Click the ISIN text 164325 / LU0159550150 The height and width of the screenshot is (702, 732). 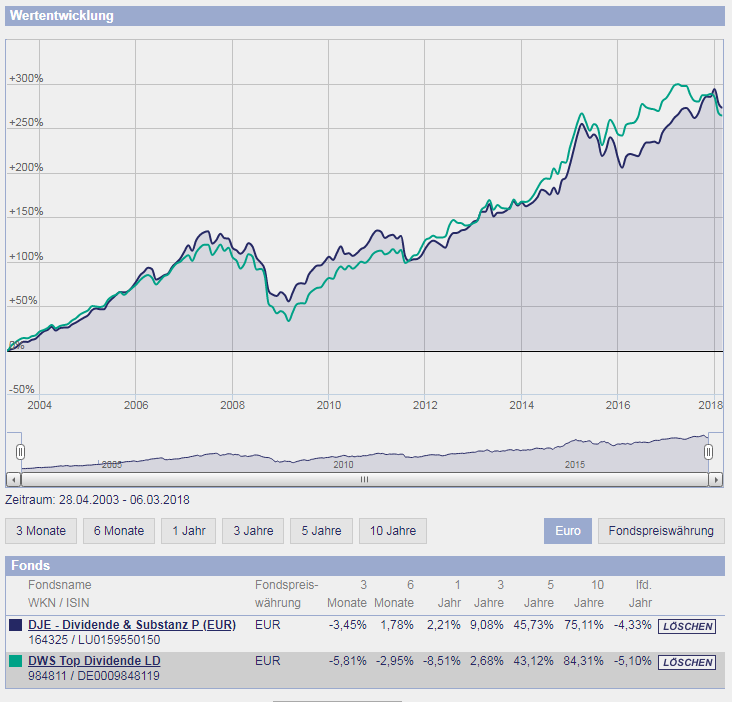pyautogui.click(x=94, y=639)
